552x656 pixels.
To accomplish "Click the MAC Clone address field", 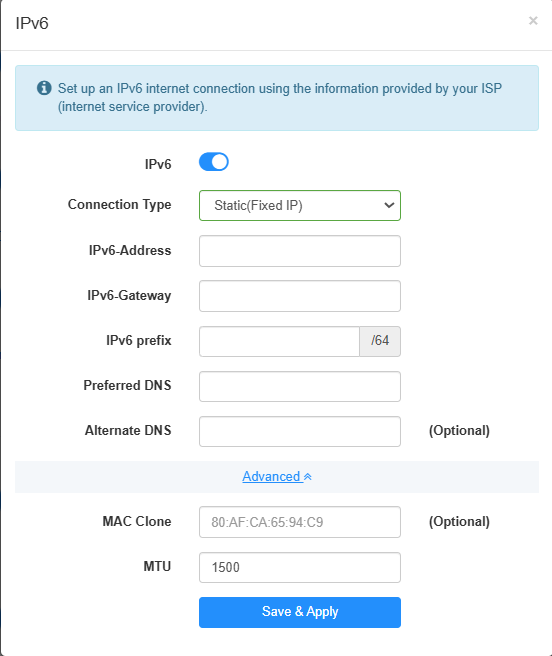I will (300, 522).
